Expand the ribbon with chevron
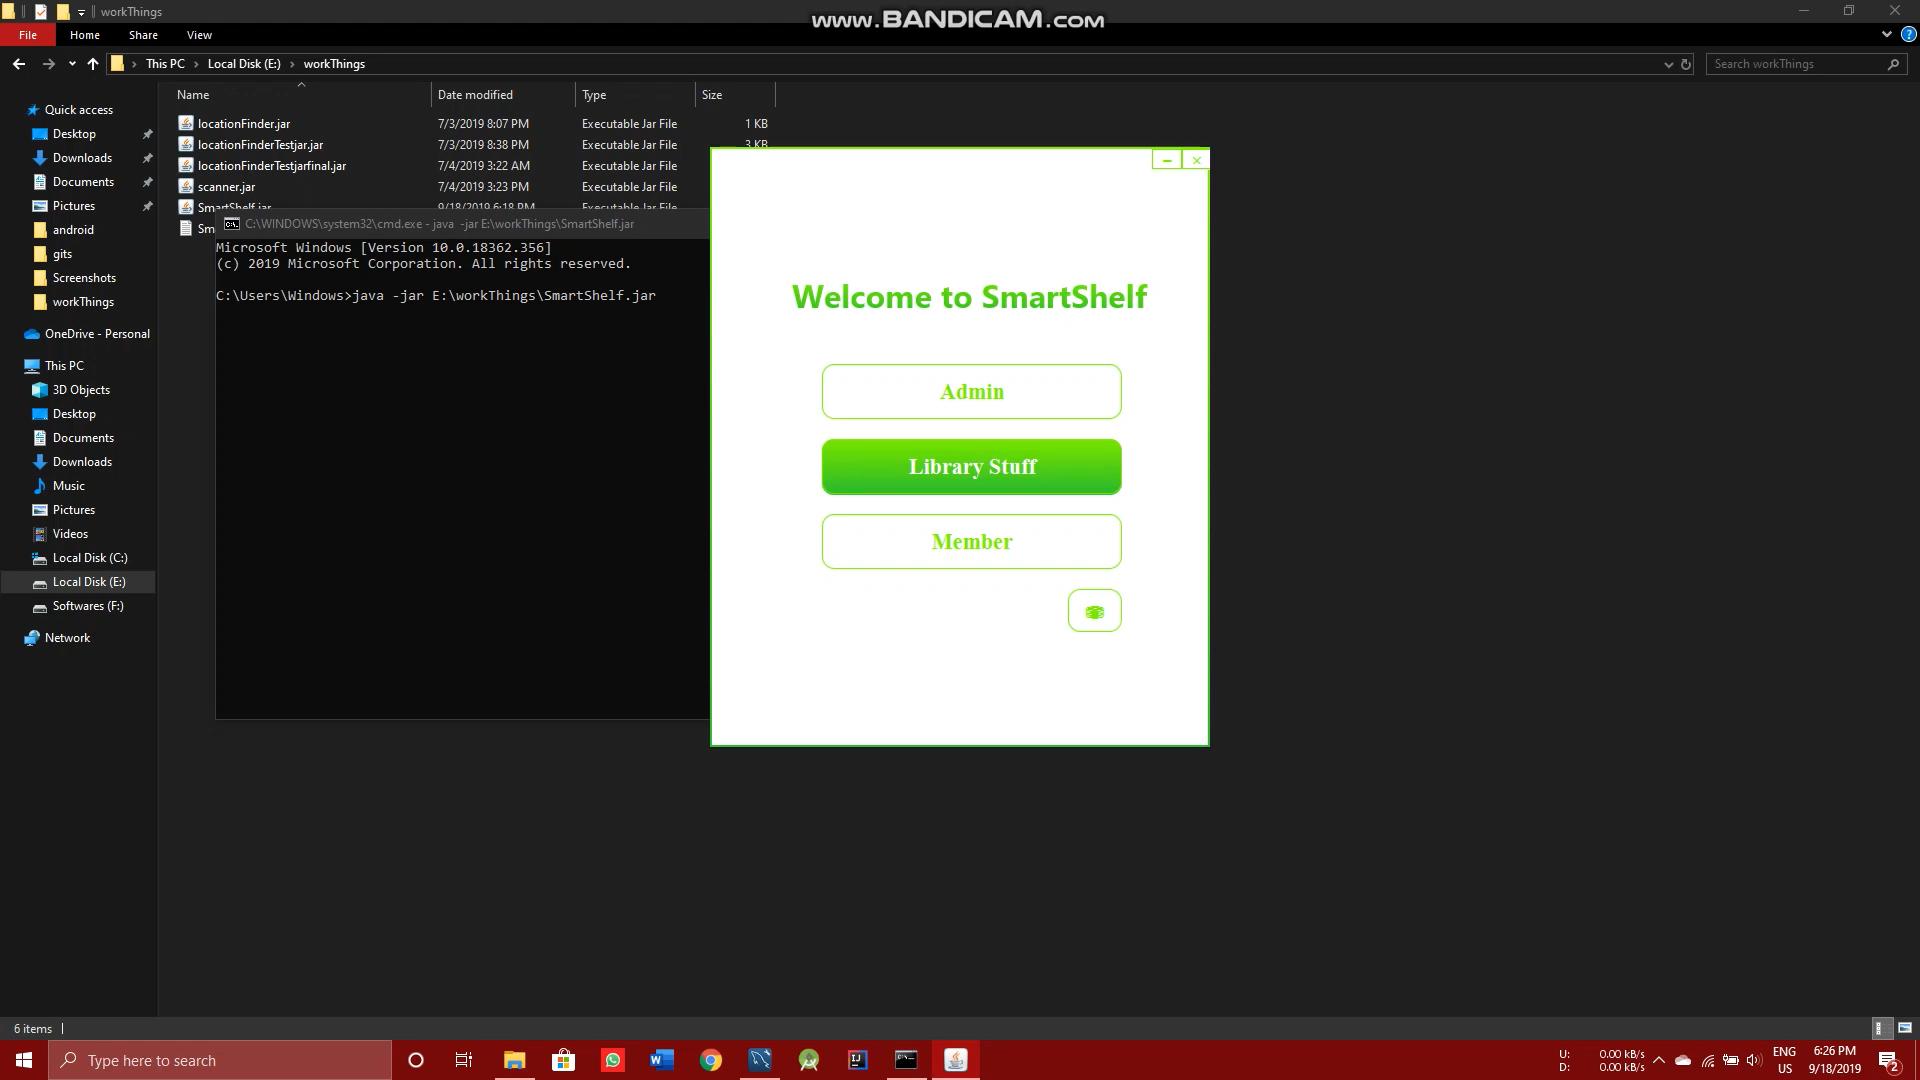 pyautogui.click(x=1886, y=34)
